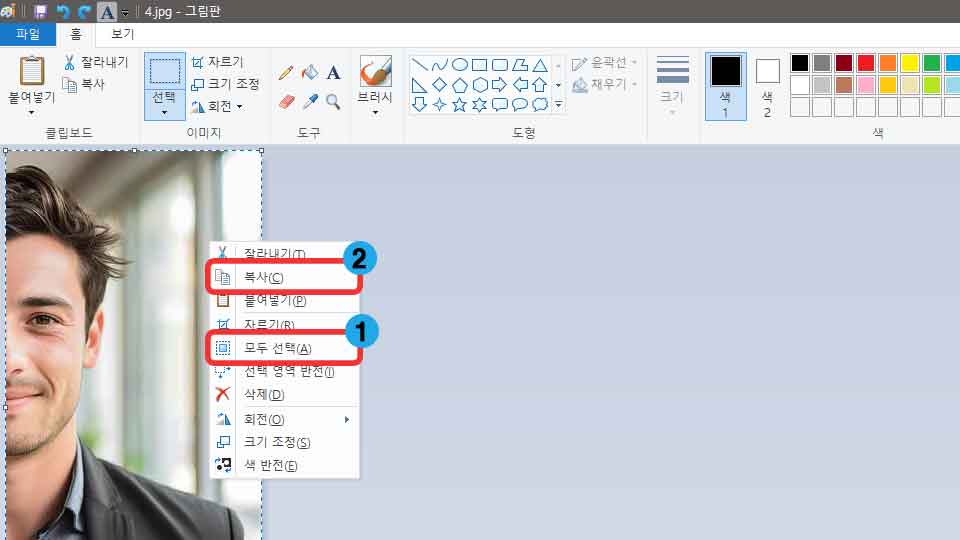Open the 파일 tab
The image size is (960, 540).
point(28,34)
